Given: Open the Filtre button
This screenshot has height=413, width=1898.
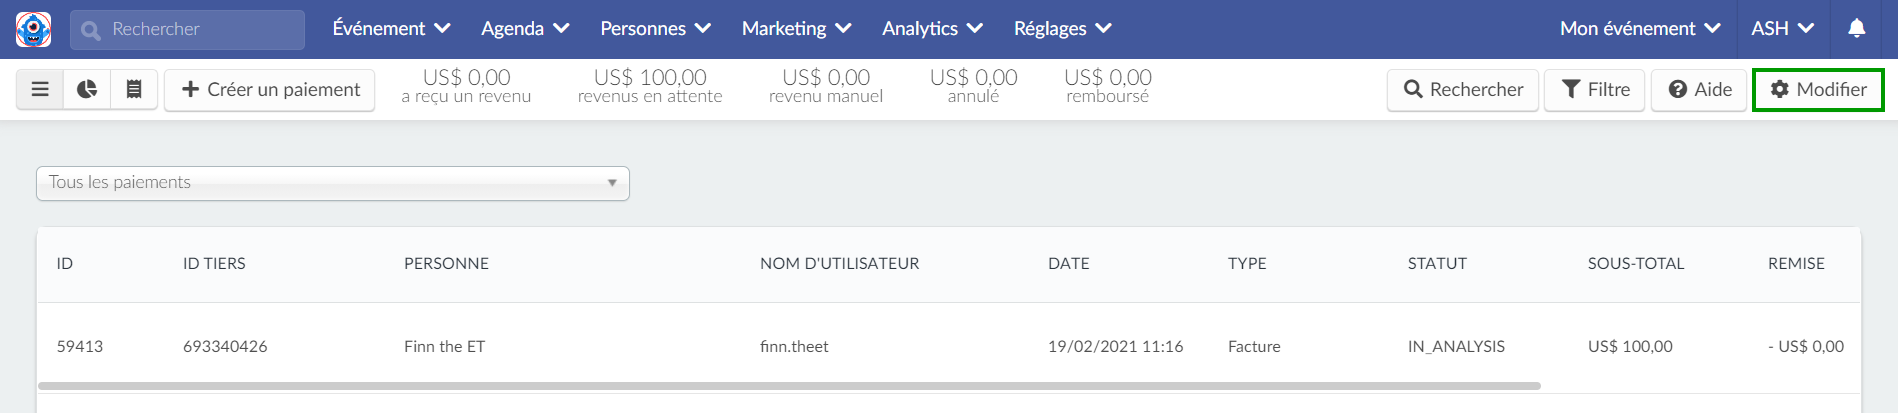Looking at the screenshot, I should click(1595, 90).
